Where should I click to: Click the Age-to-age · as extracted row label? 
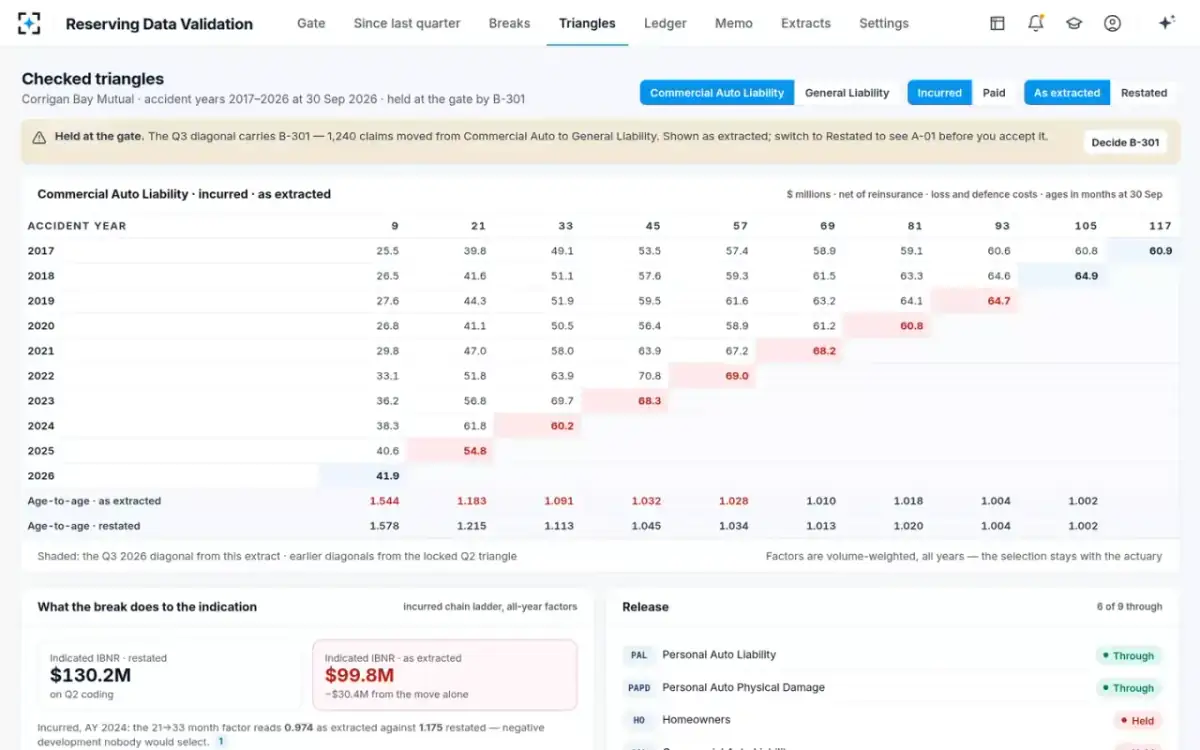point(94,501)
